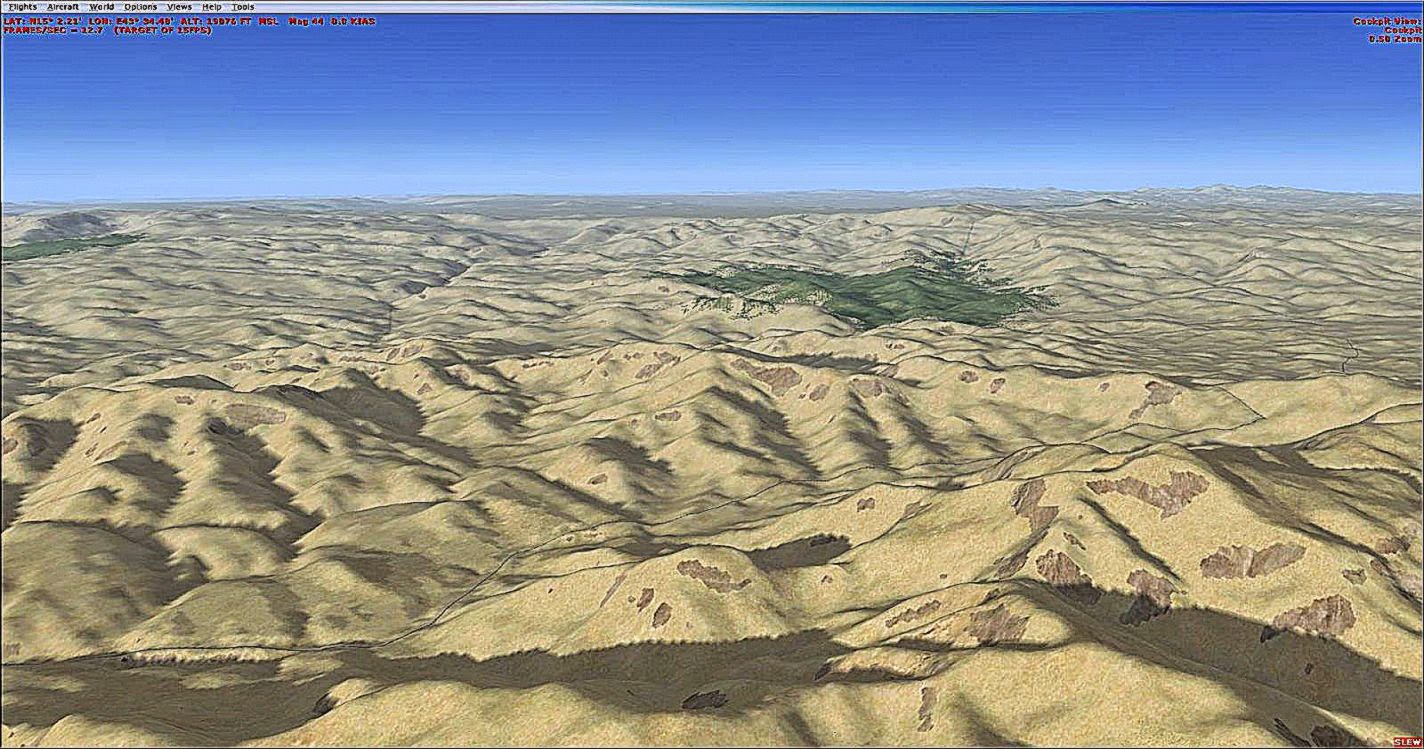The width and height of the screenshot is (1424, 749).
Task: Open the Aircraft menu
Action: coord(64,5)
